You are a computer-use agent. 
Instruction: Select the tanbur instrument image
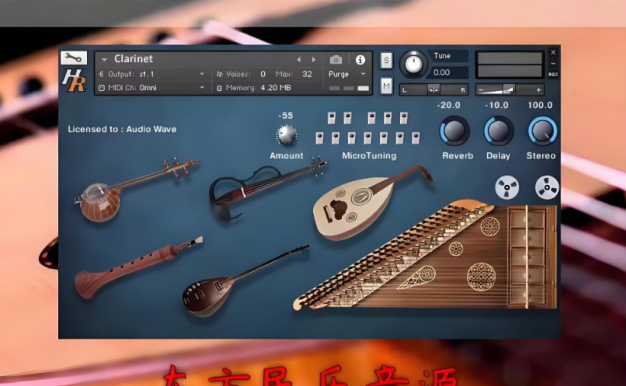coord(136,189)
